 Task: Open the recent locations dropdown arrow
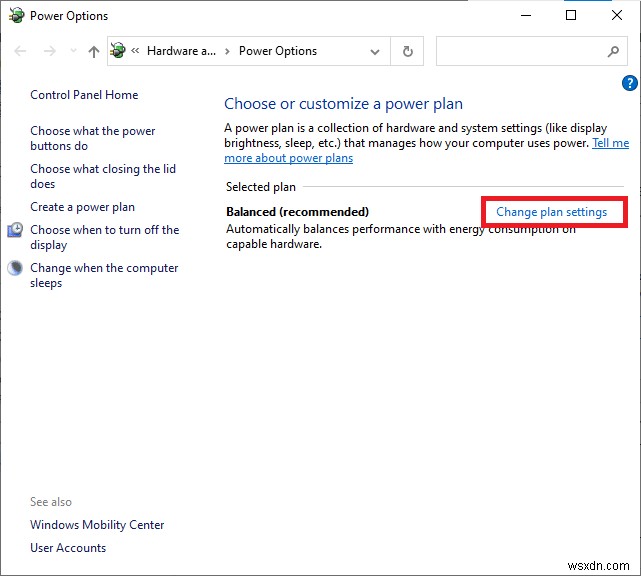click(x=73, y=51)
